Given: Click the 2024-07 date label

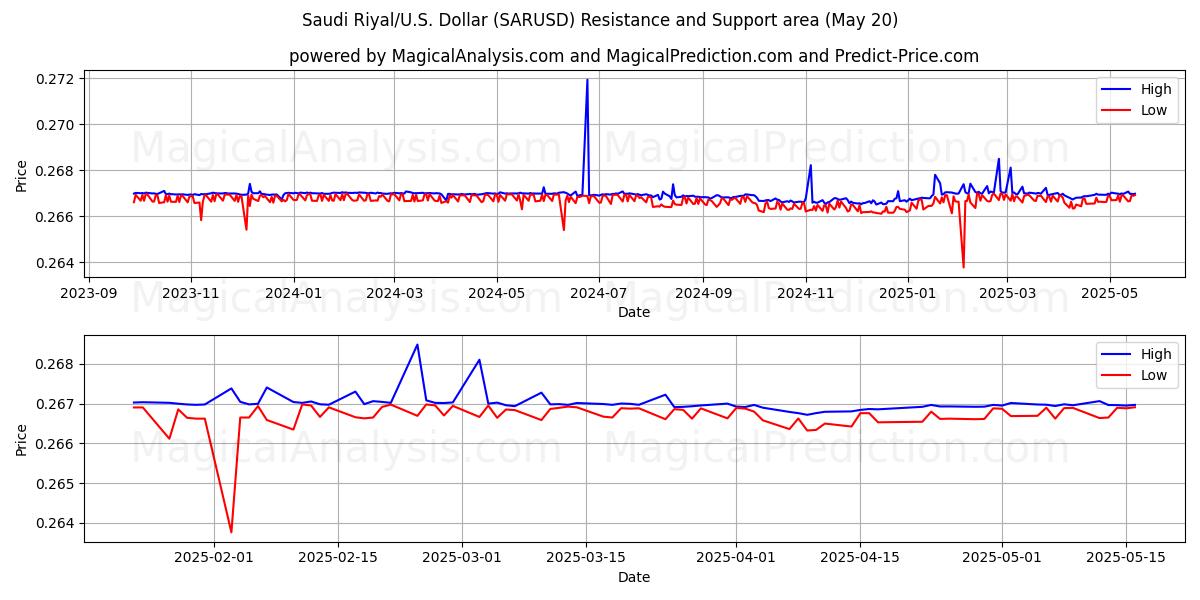Looking at the screenshot, I should point(598,293).
